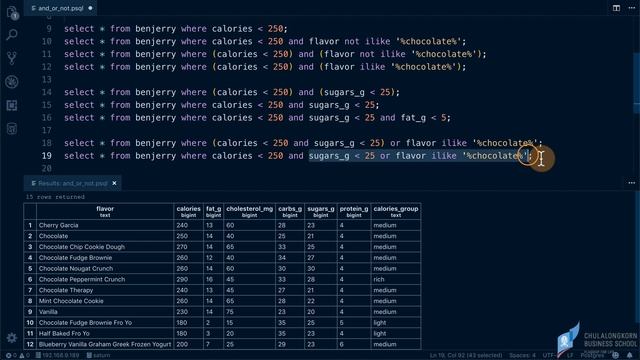Screen dimensions: 640x360
Task: Click the protein_g column header
Action: [354, 211]
